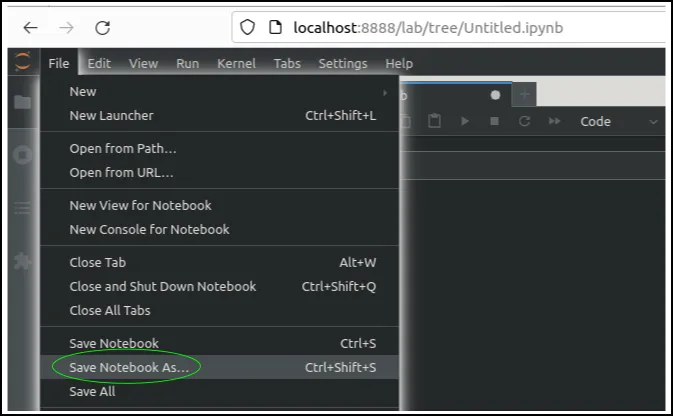Select Save All menu entry
This screenshot has height=416, width=673.
[x=220, y=392]
